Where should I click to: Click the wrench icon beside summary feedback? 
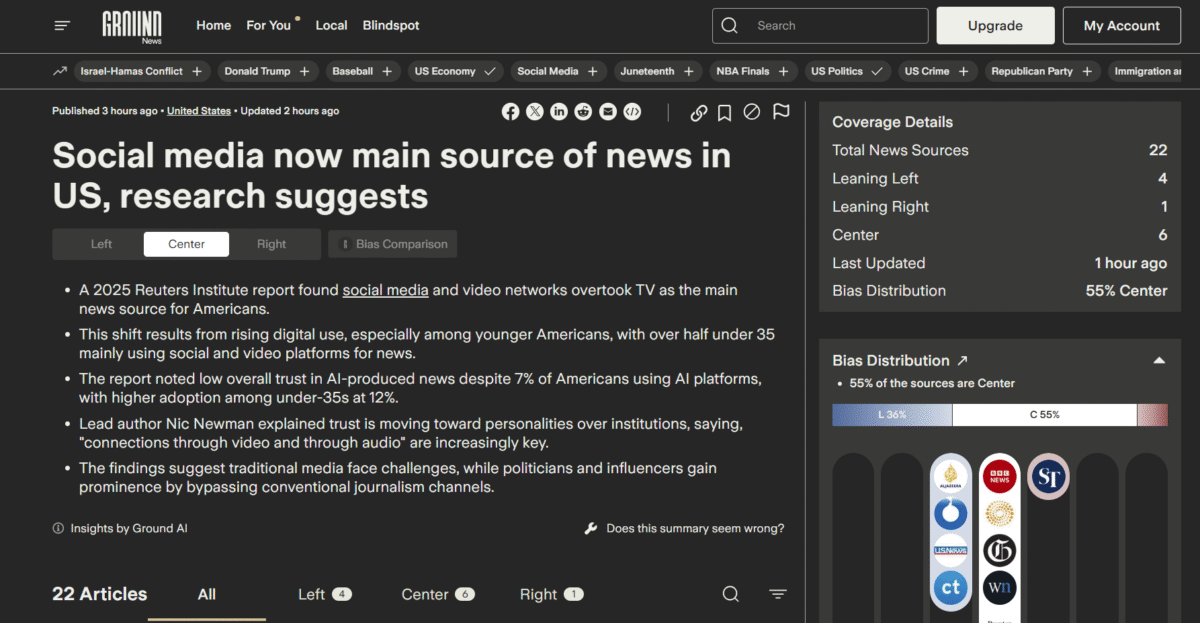(x=591, y=528)
